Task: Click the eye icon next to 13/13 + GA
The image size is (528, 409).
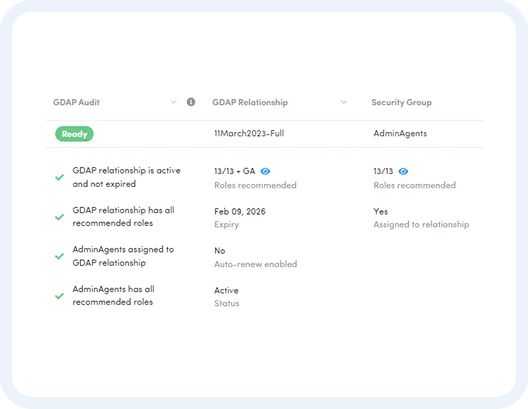Action: [x=265, y=171]
